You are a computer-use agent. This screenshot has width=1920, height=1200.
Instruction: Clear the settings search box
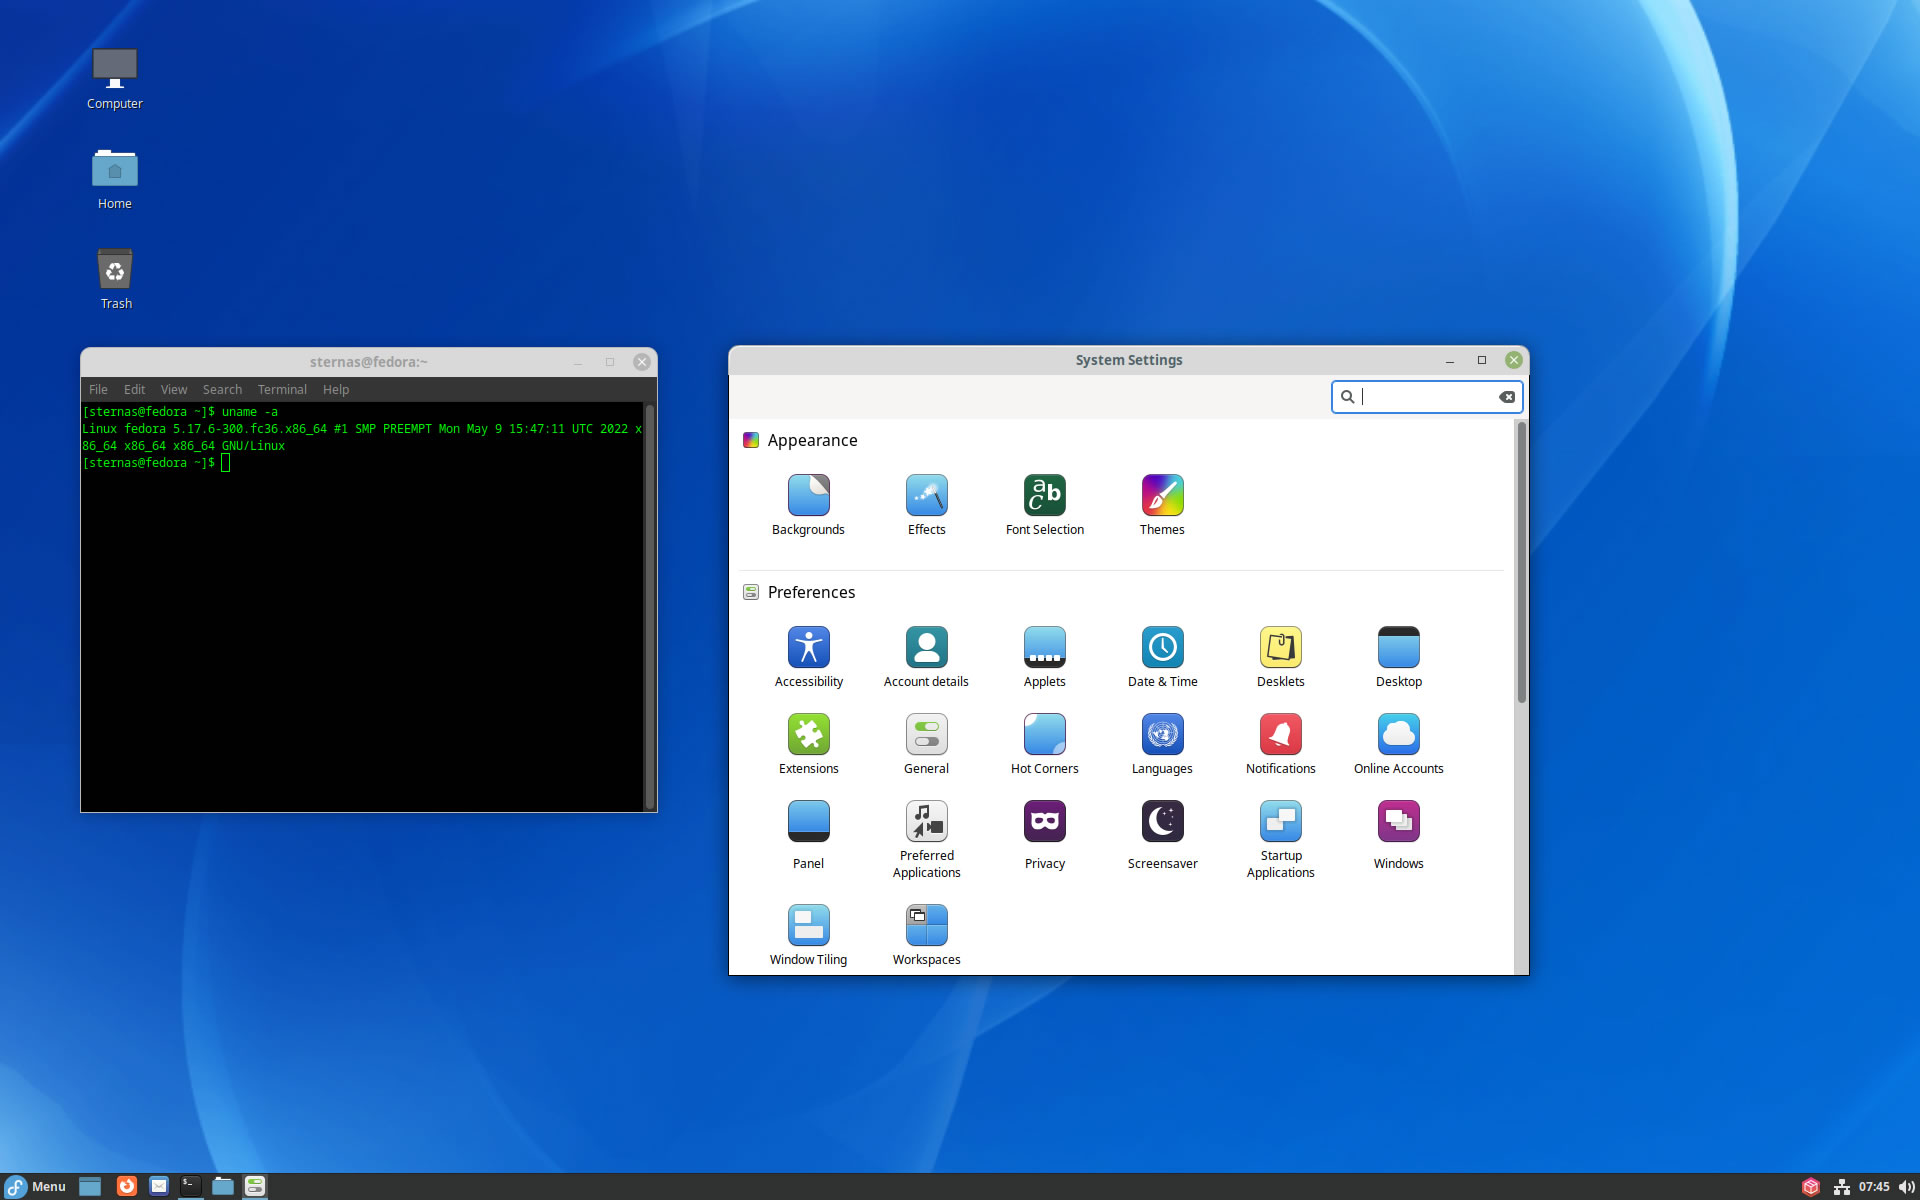pos(1506,397)
